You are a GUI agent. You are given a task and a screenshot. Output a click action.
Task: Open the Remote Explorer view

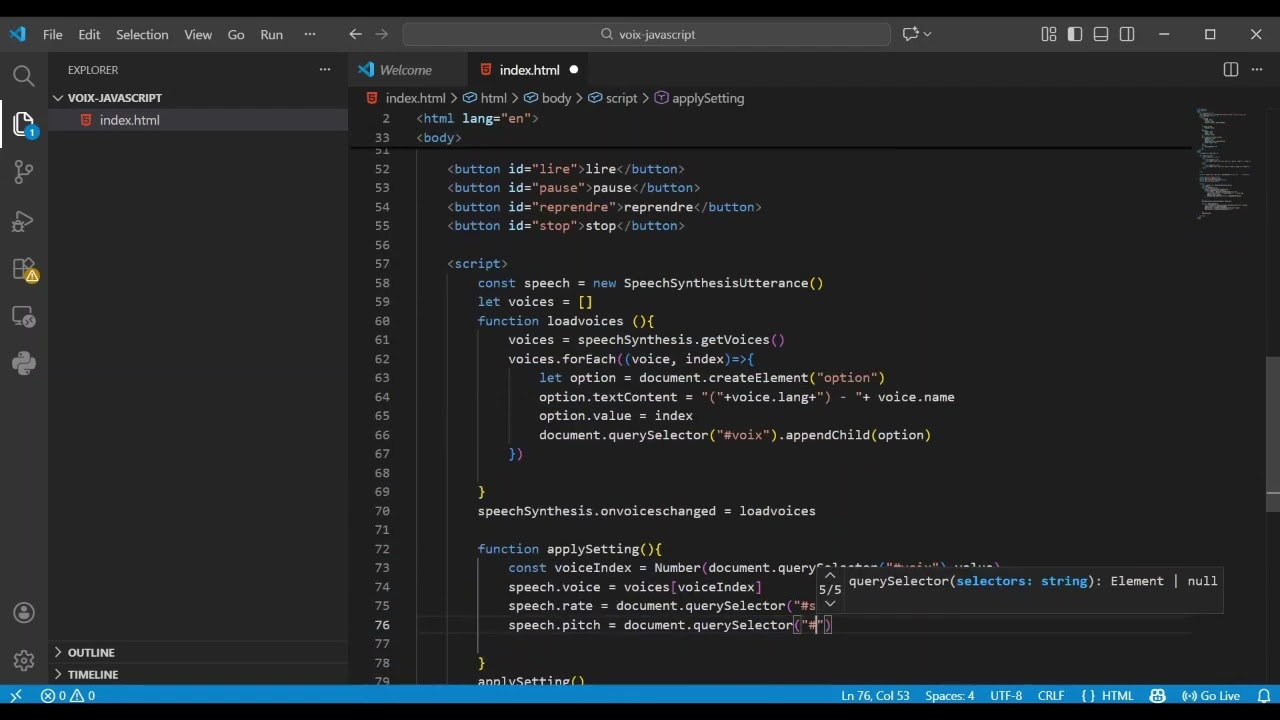24,316
